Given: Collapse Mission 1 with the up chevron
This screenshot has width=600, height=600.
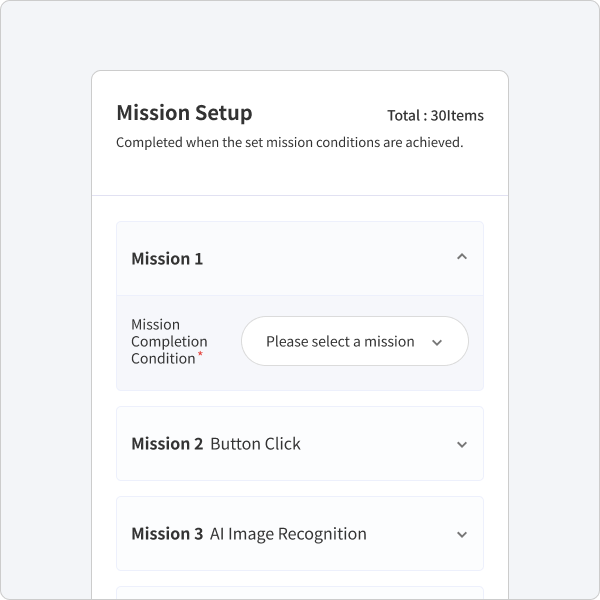Looking at the screenshot, I should pyautogui.click(x=462, y=257).
